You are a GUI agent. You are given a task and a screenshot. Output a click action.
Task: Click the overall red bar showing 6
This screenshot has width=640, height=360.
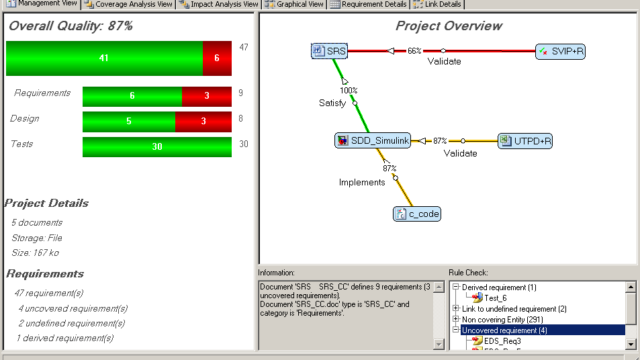[x=217, y=58]
